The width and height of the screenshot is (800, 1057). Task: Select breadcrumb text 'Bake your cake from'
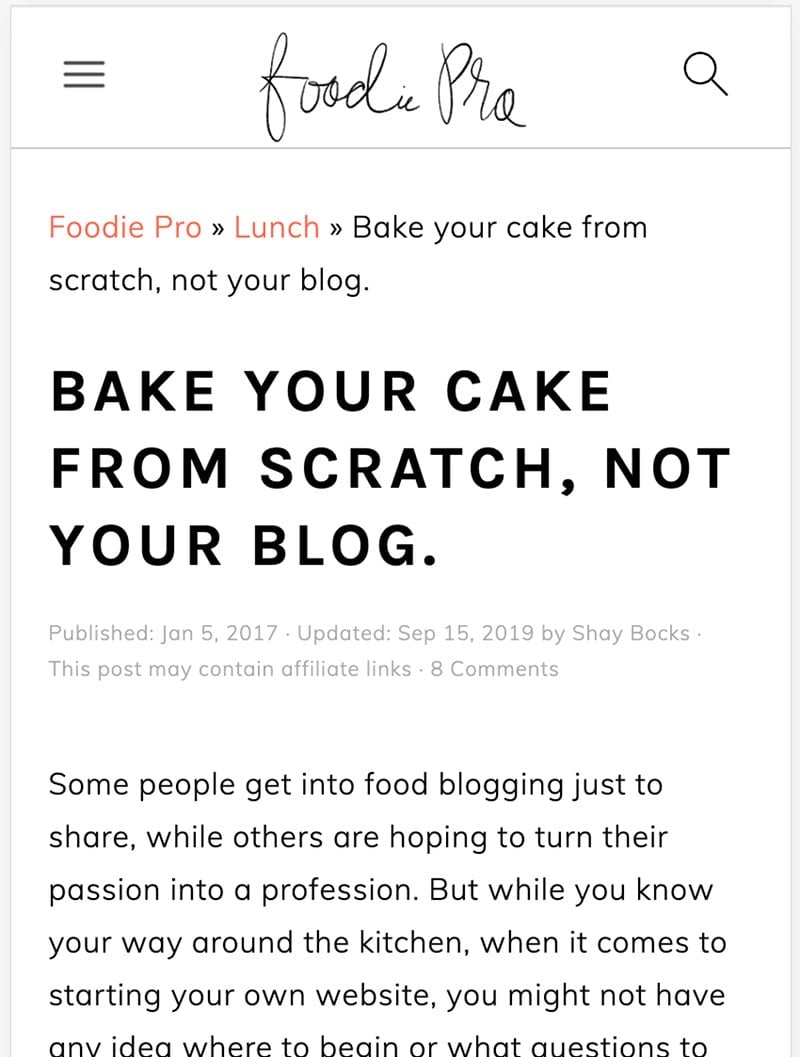click(499, 227)
